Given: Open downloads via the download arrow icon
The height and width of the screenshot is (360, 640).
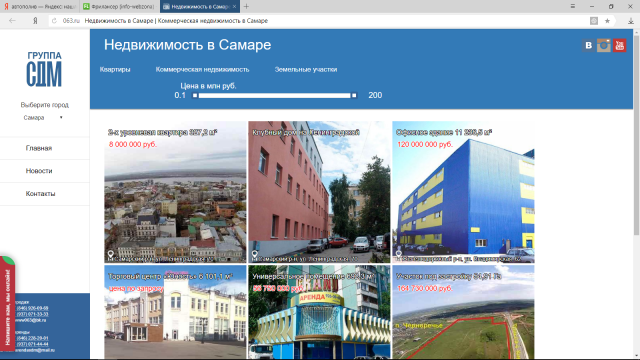Looking at the screenshot, I should click(631, 21).
